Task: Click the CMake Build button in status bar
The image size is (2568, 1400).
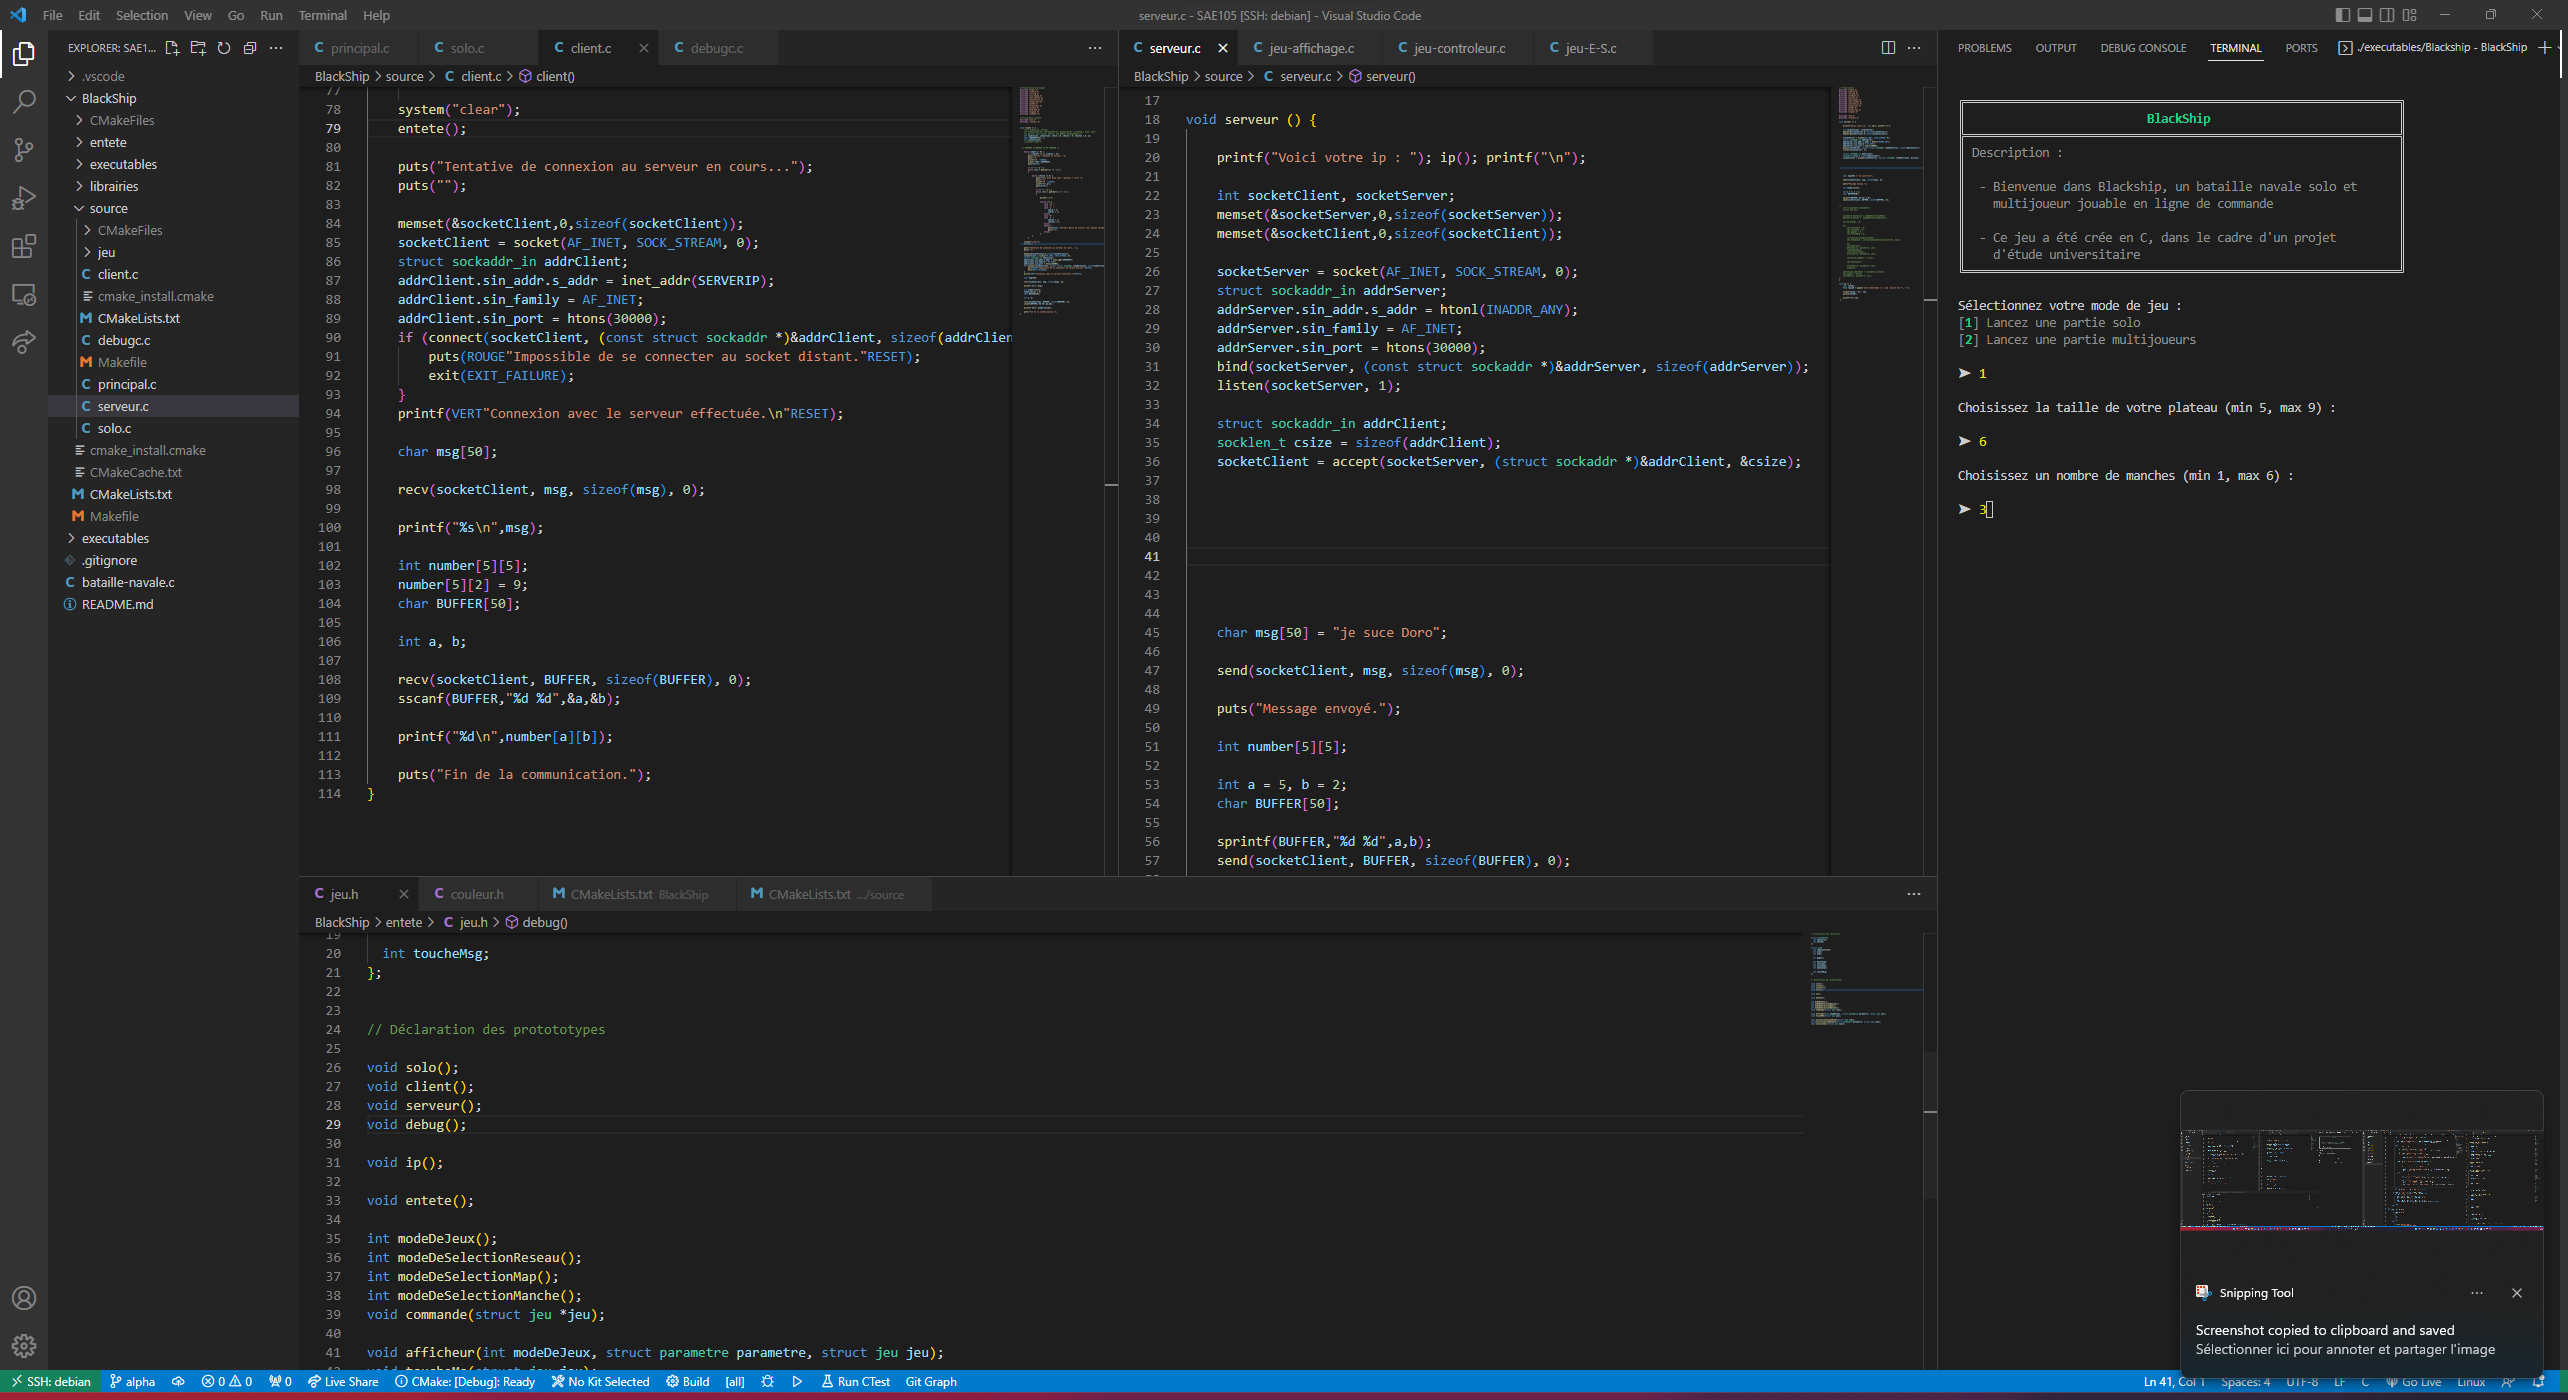Action: tap(687, 1382)
